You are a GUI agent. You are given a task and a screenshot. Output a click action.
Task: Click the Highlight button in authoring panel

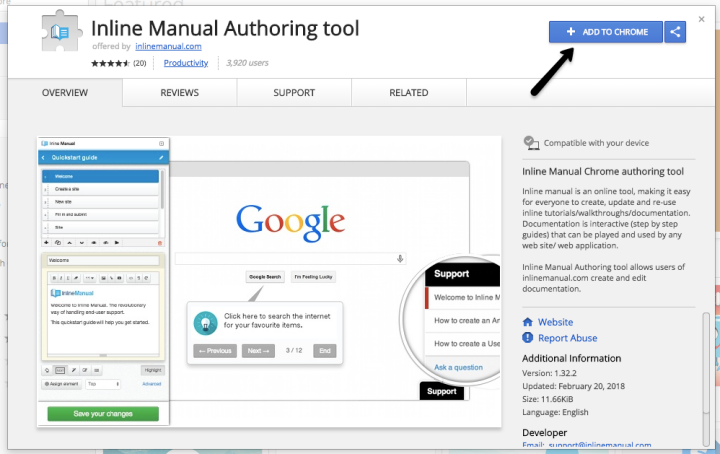152,370
